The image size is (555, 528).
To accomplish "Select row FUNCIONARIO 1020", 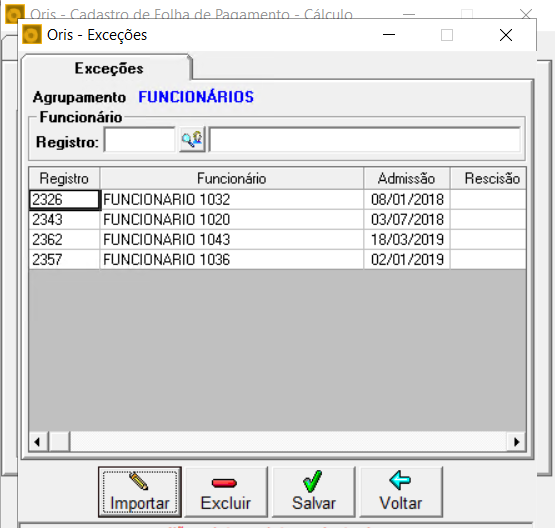I will [x=232, y=220].
